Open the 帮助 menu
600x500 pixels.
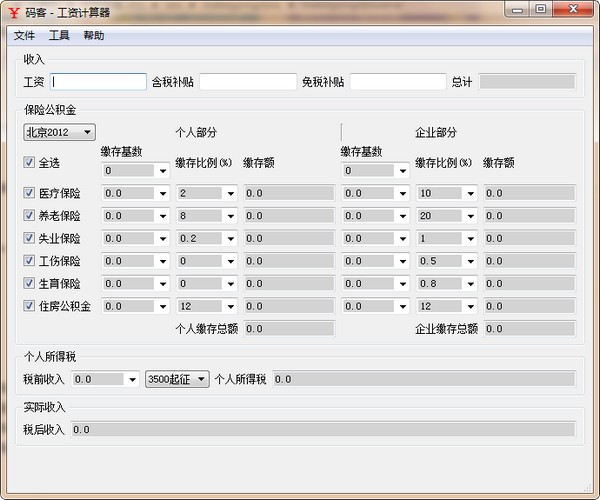[94, 35]
